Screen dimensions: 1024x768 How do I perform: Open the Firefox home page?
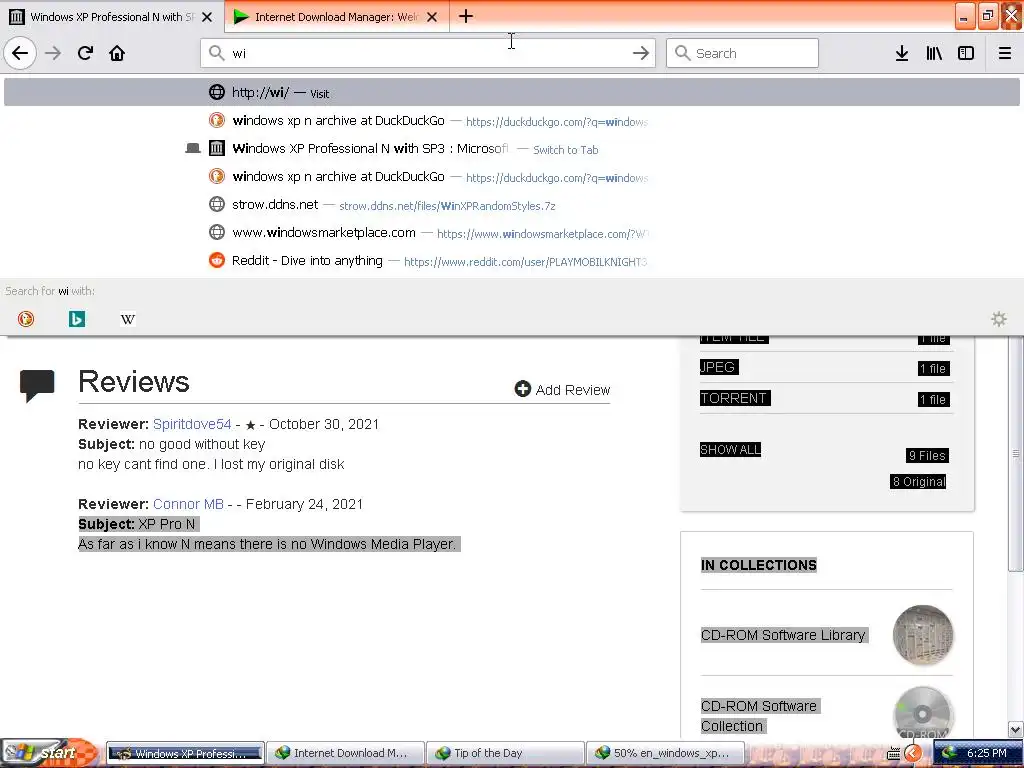pos(117,53)
